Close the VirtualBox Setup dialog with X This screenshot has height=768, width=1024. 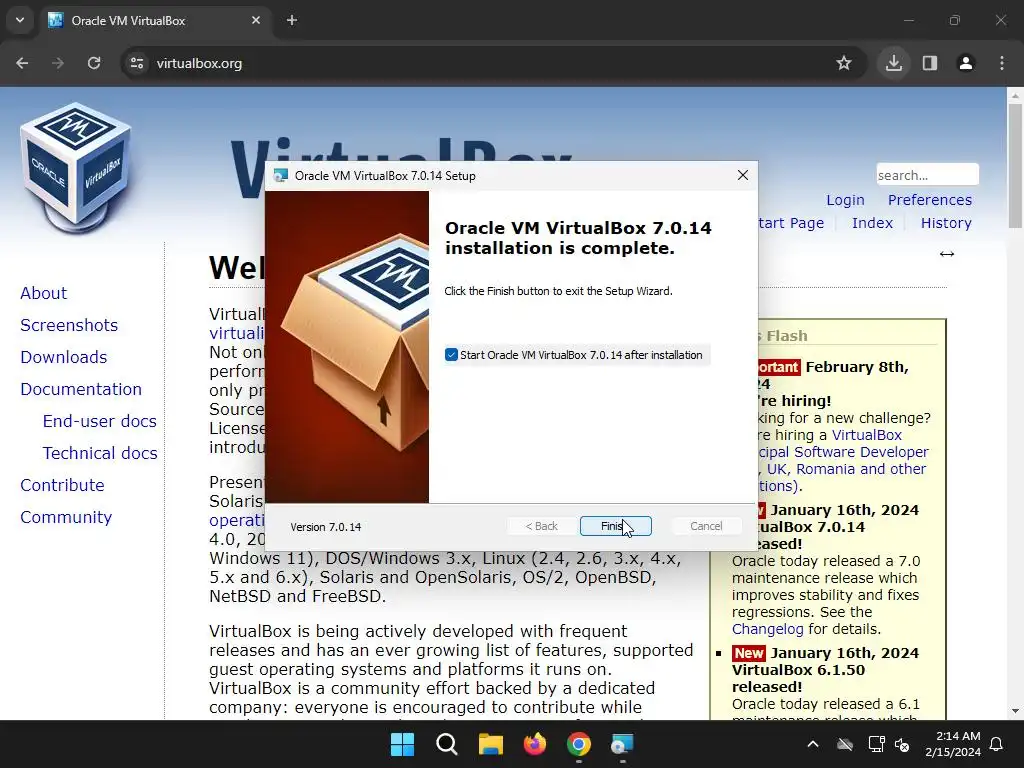(x=743, y=175)
